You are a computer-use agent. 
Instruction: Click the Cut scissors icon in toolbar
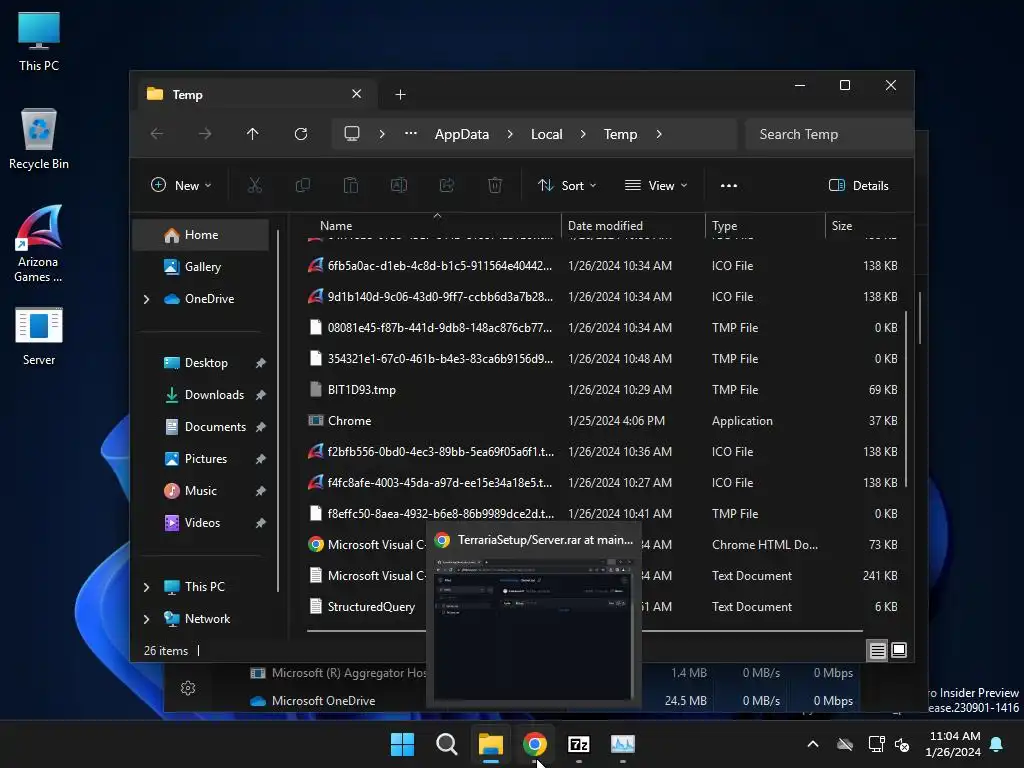(255, 185)
